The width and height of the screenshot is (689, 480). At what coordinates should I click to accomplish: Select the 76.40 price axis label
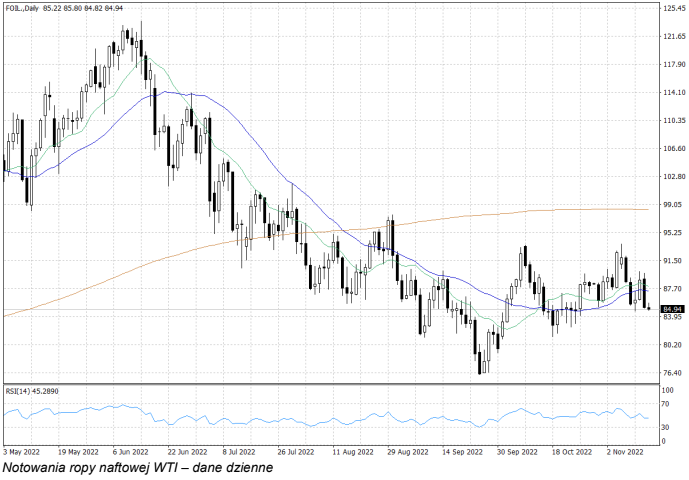(671, 373)
